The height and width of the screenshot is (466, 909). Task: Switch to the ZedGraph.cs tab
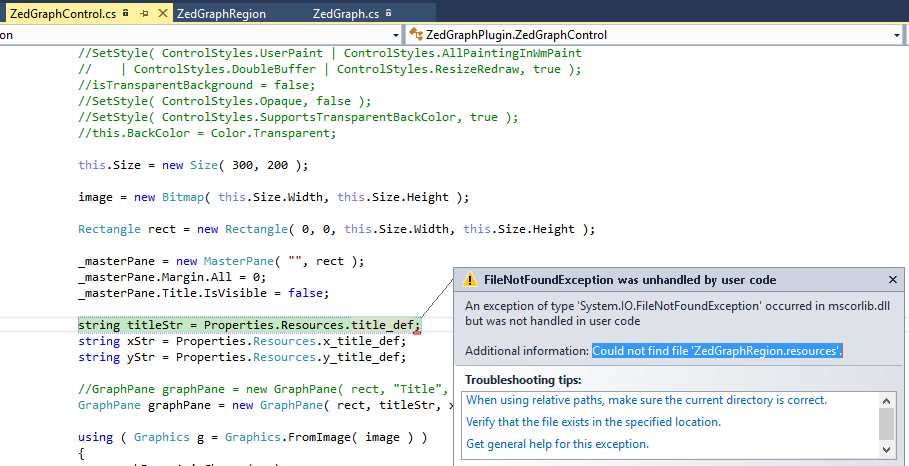(x=345, y=14)
